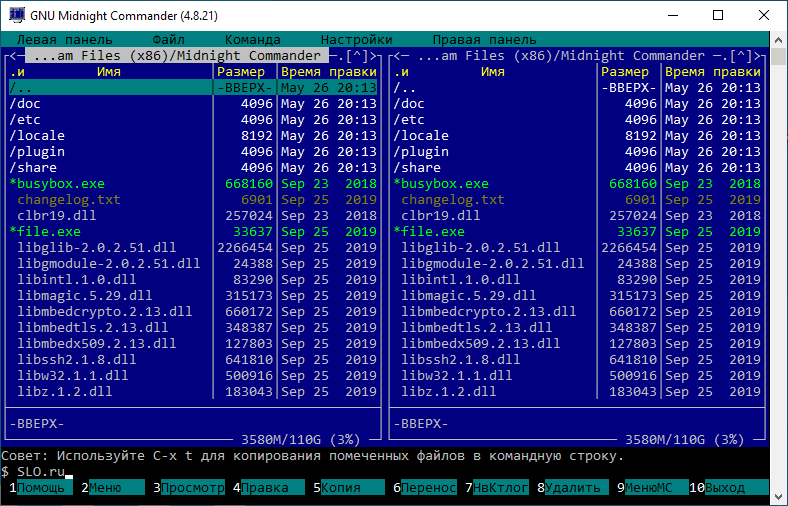Select /doc folder in left panel
788x506 pixels.
point(193,104)
